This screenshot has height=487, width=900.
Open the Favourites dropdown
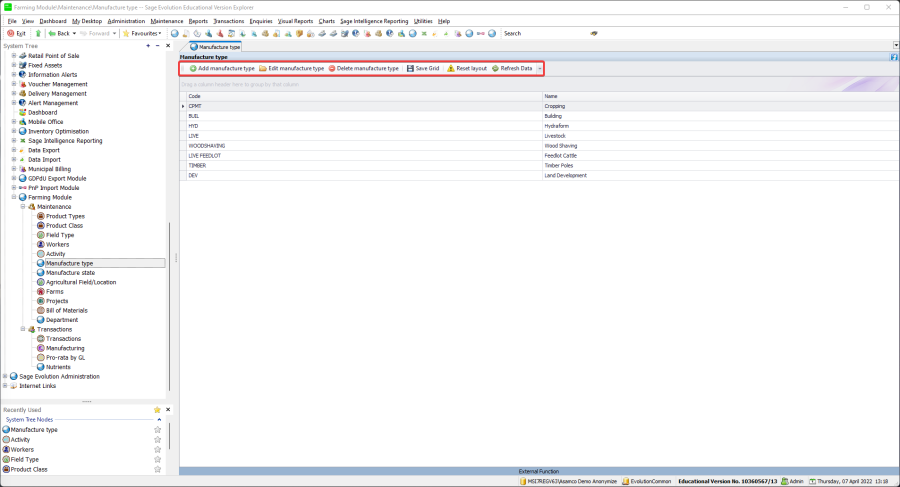click(142, 33)
